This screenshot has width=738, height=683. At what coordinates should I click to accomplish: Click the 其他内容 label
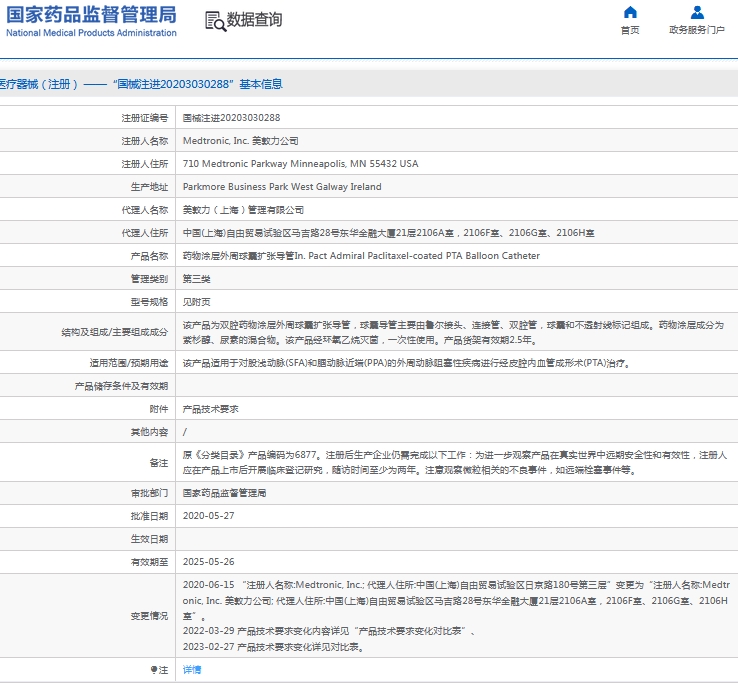click(149, 432)
